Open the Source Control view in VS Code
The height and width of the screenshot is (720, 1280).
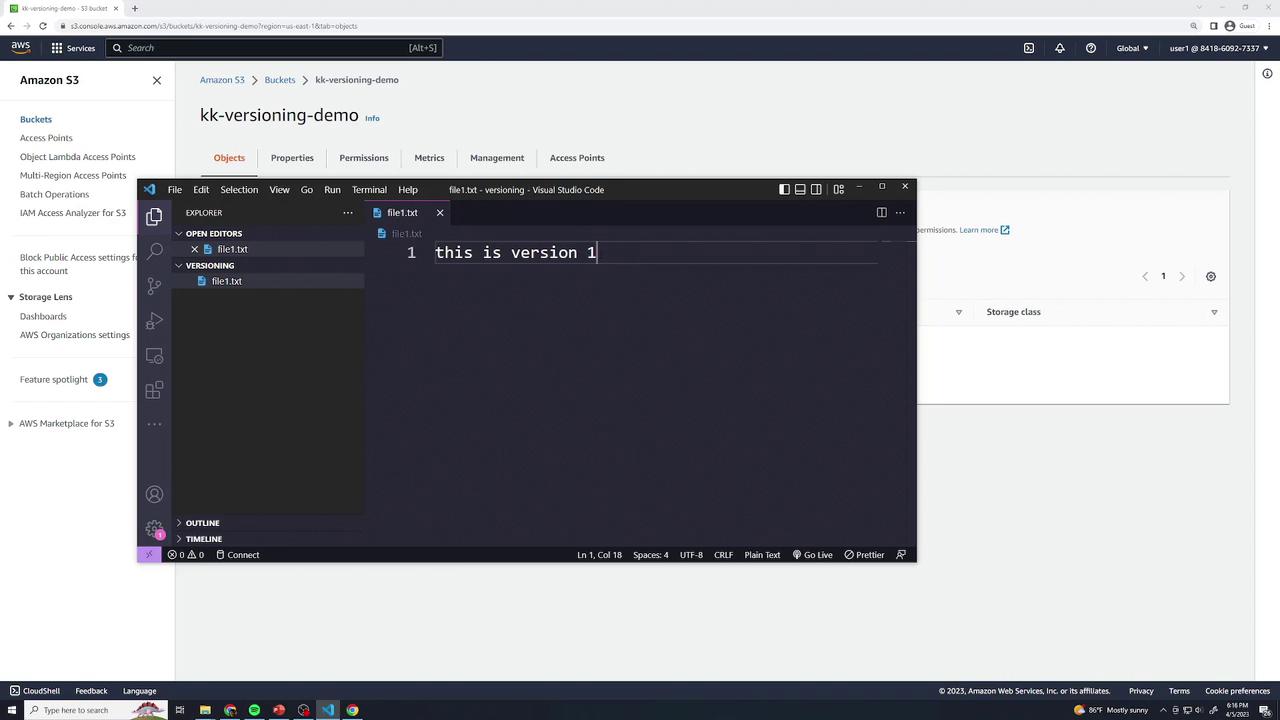click(x=154, y=286)
